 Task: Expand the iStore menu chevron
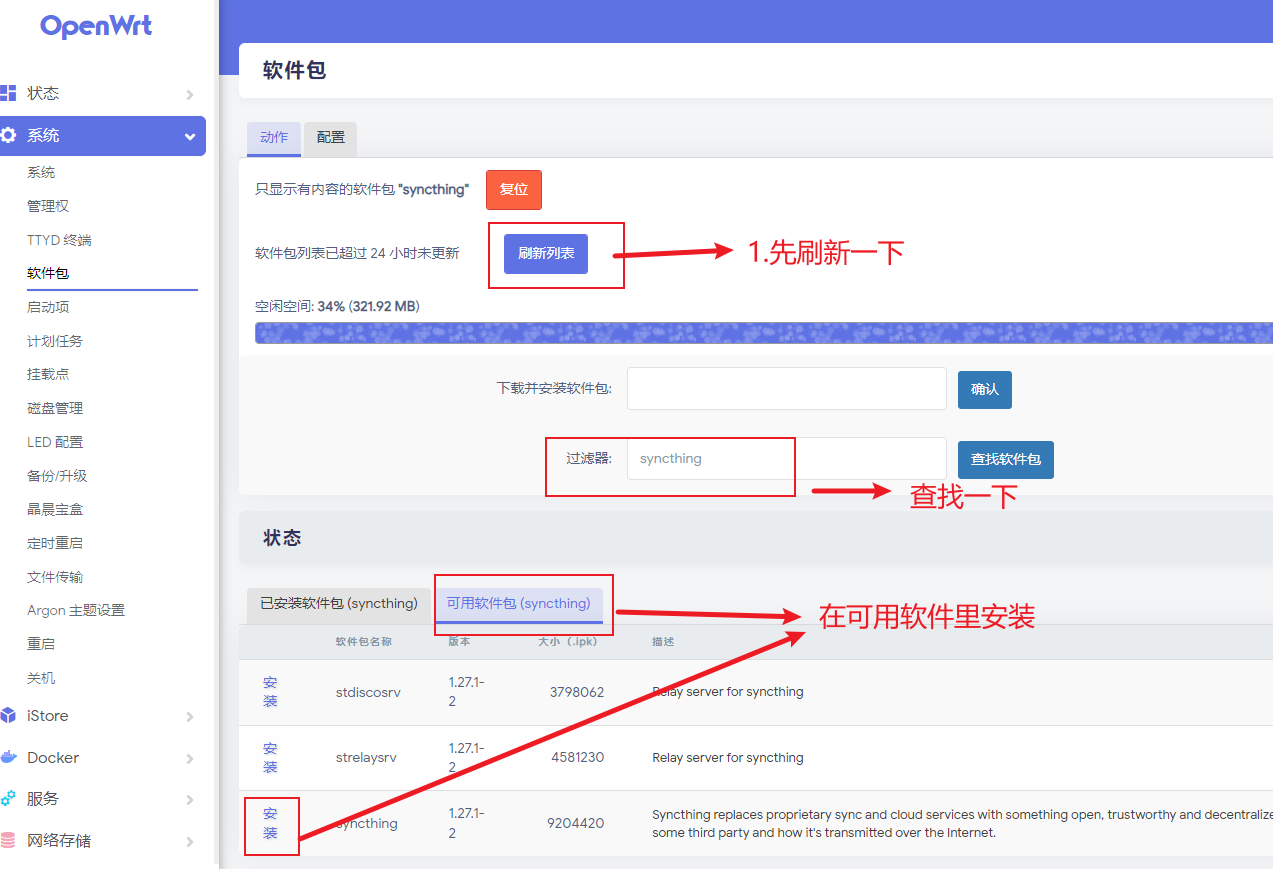tap(190, 717)
